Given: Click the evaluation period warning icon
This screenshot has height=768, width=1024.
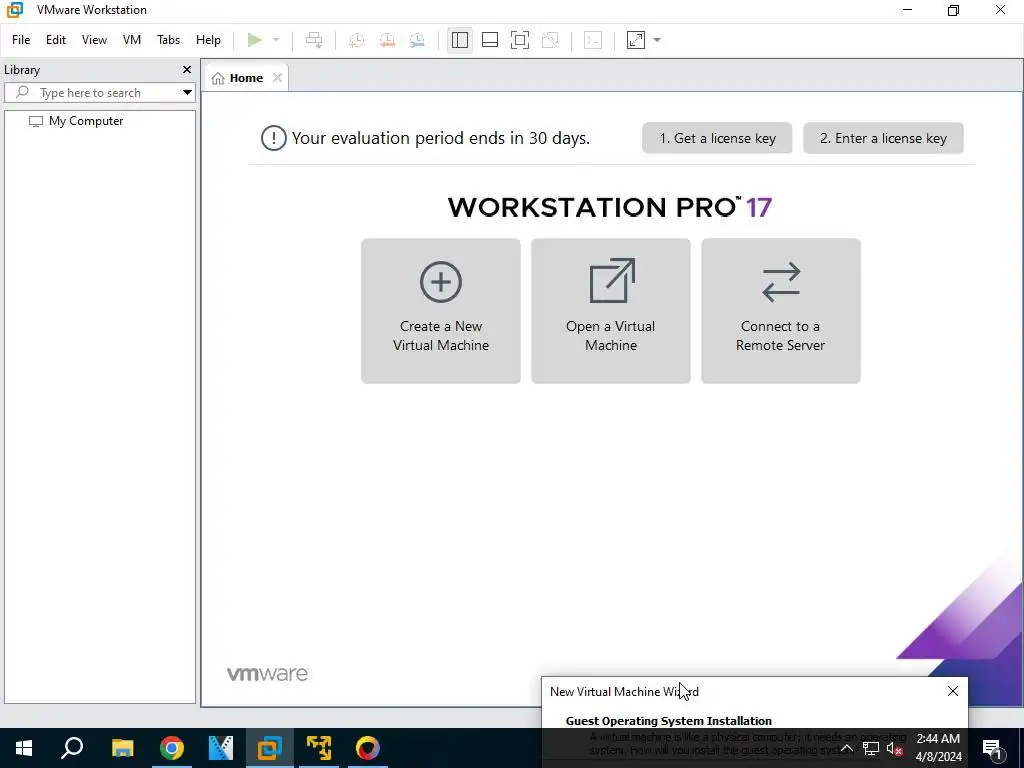Looking at the screenshot, I should point(274,138).
